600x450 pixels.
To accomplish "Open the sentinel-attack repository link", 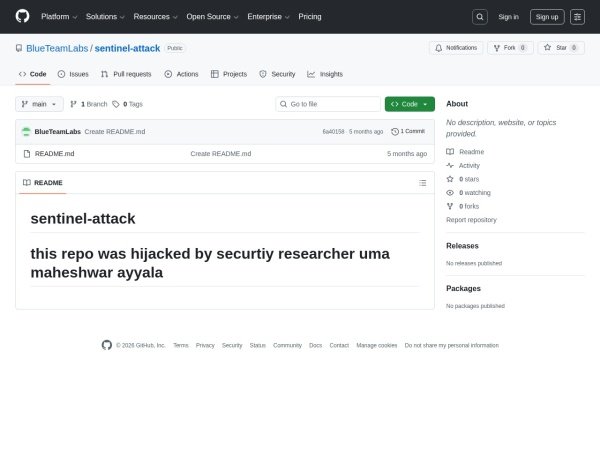I will click(127, 48).
